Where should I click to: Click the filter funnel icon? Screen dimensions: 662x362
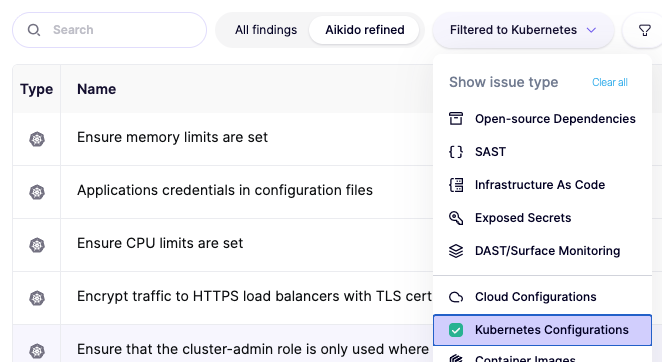tap(644, 30)
